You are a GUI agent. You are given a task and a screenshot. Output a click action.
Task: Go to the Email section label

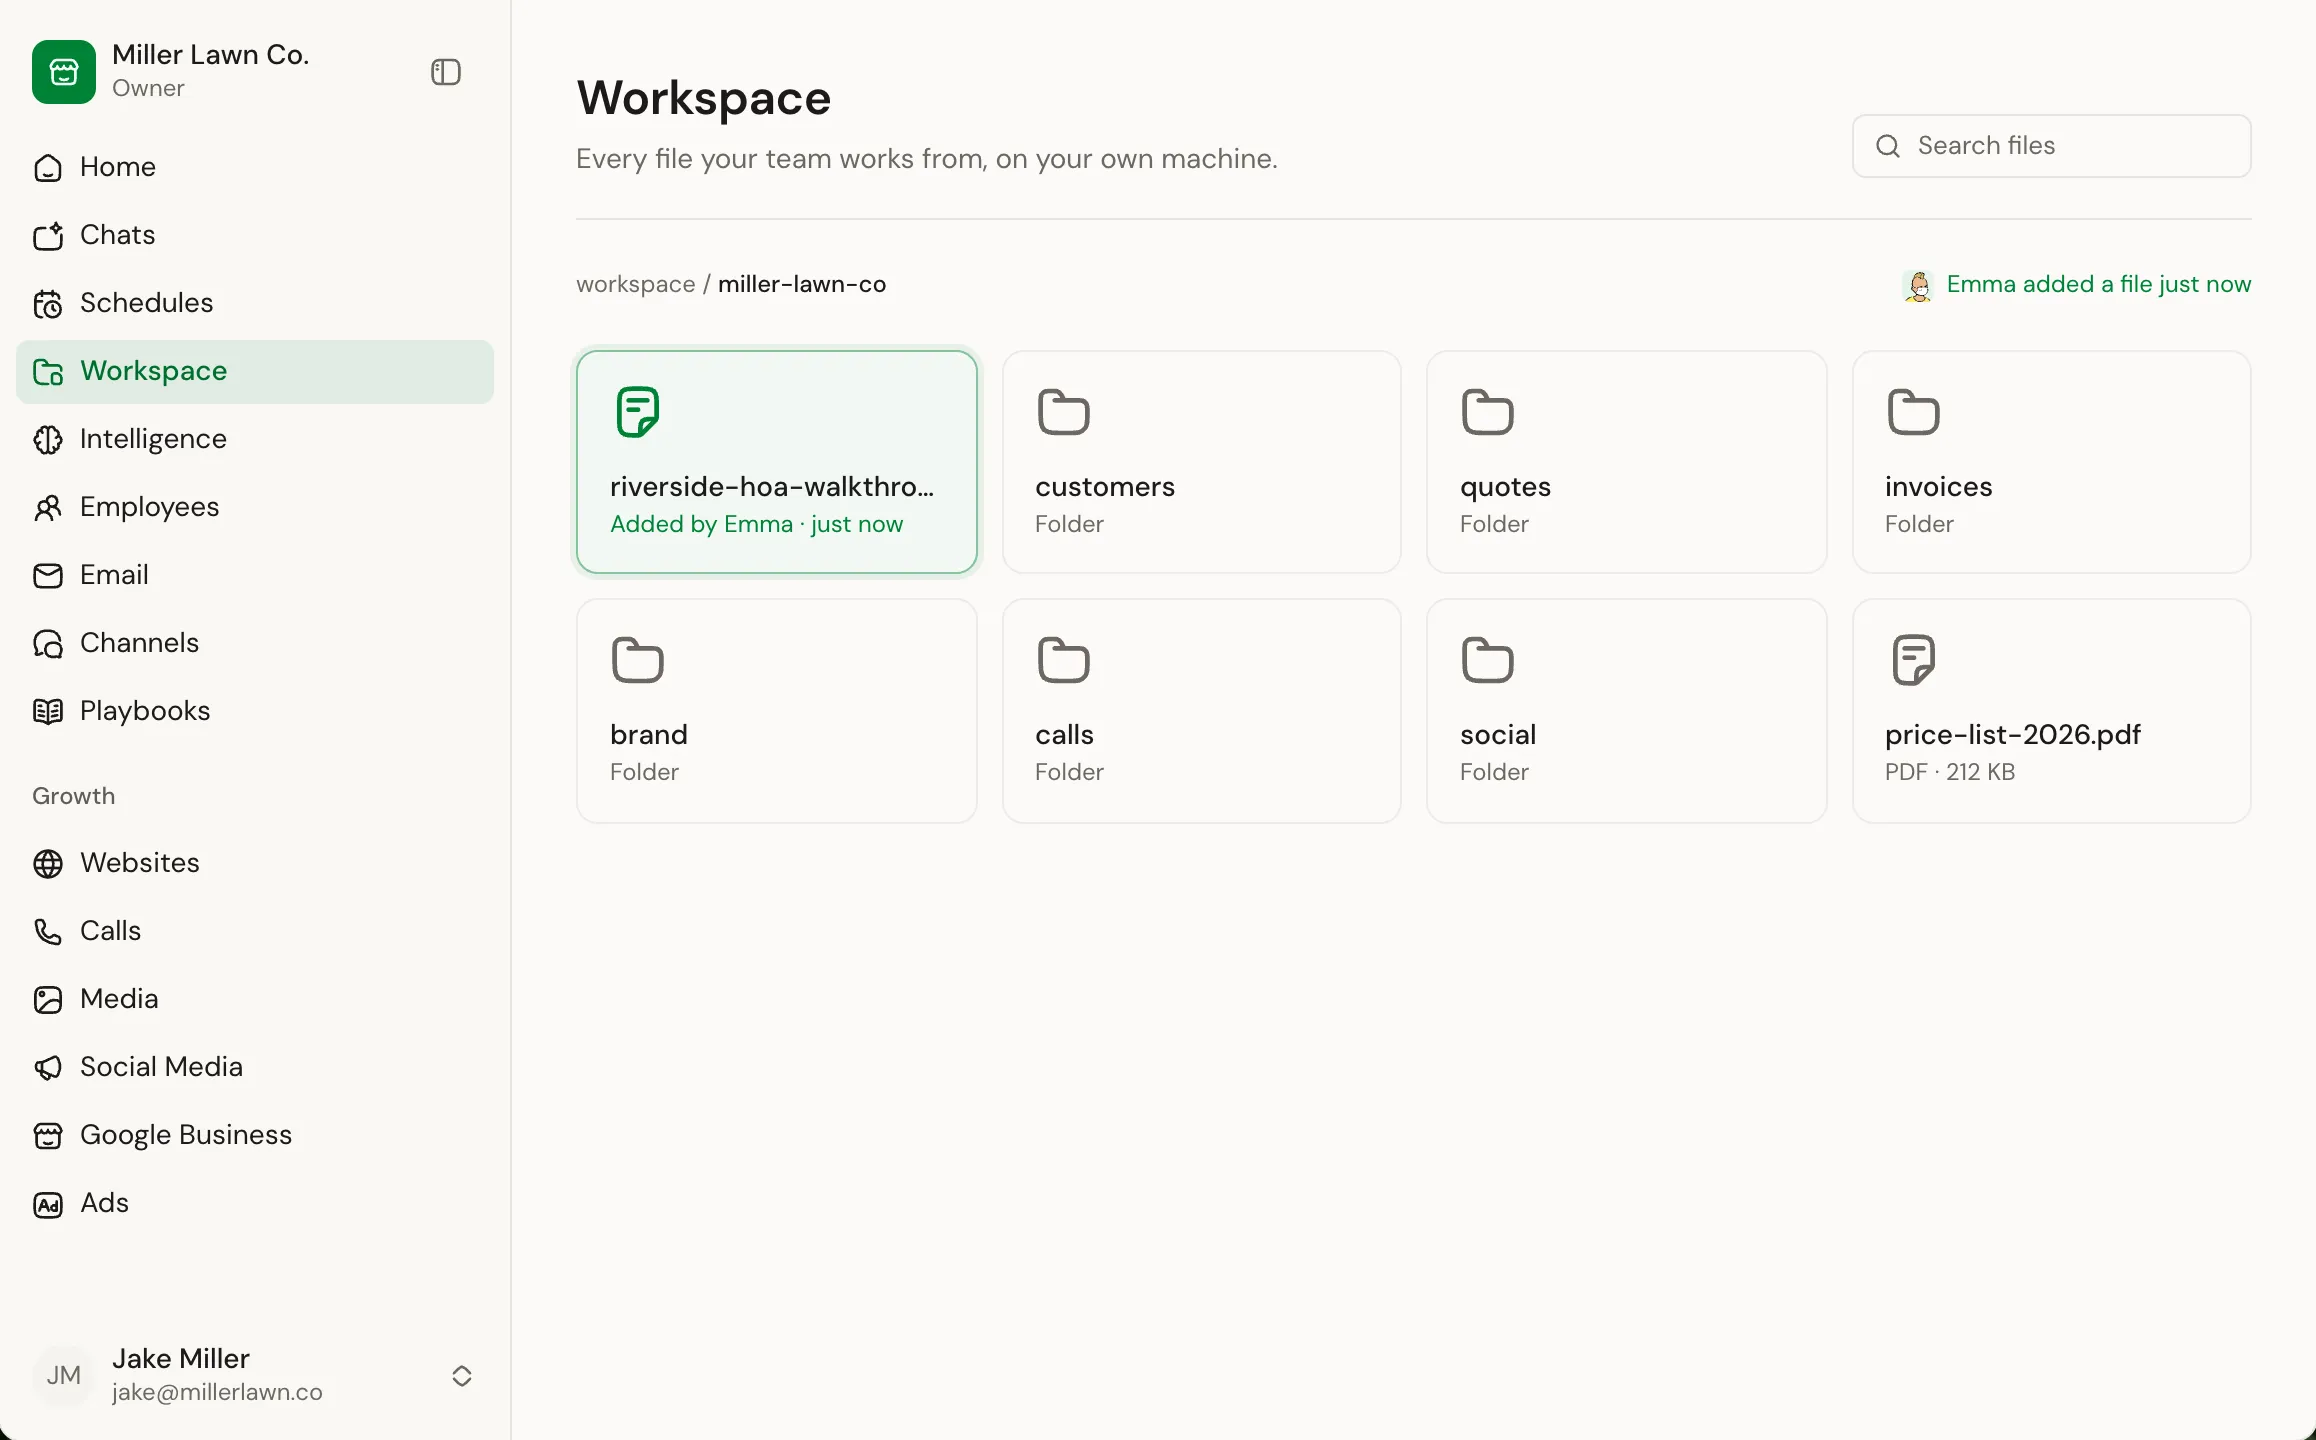coord(114,575)
